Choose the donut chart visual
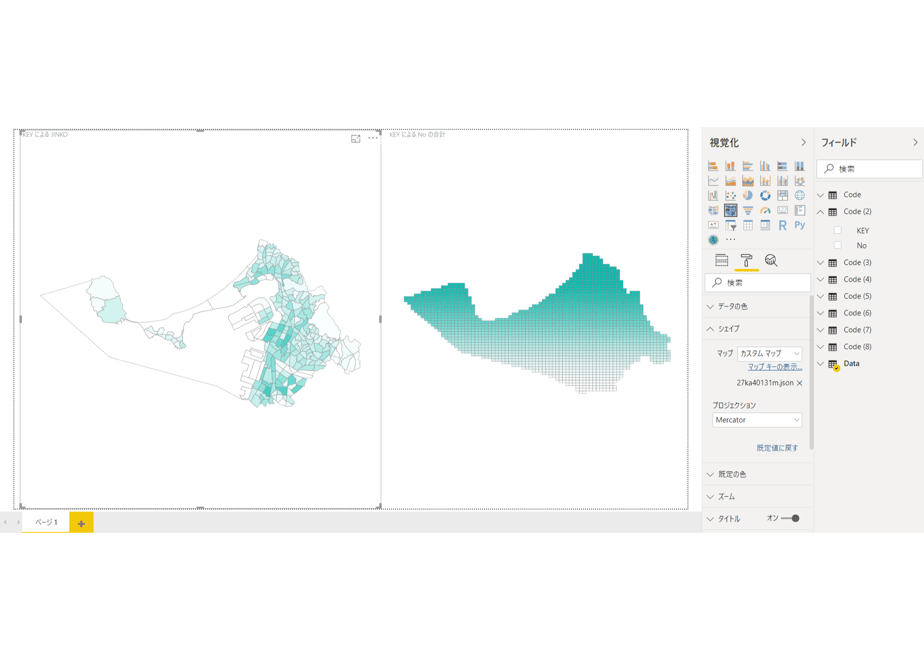Screen dimensions: 924x660 point(765,195)
